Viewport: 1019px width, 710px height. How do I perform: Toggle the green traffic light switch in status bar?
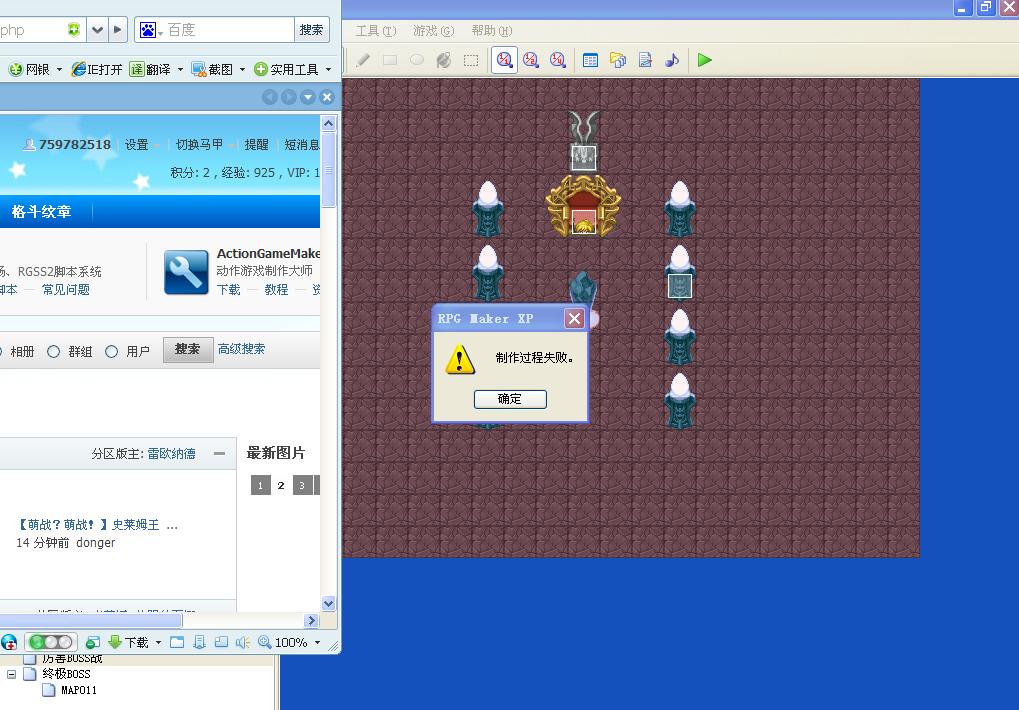click(x=51, y=642)
